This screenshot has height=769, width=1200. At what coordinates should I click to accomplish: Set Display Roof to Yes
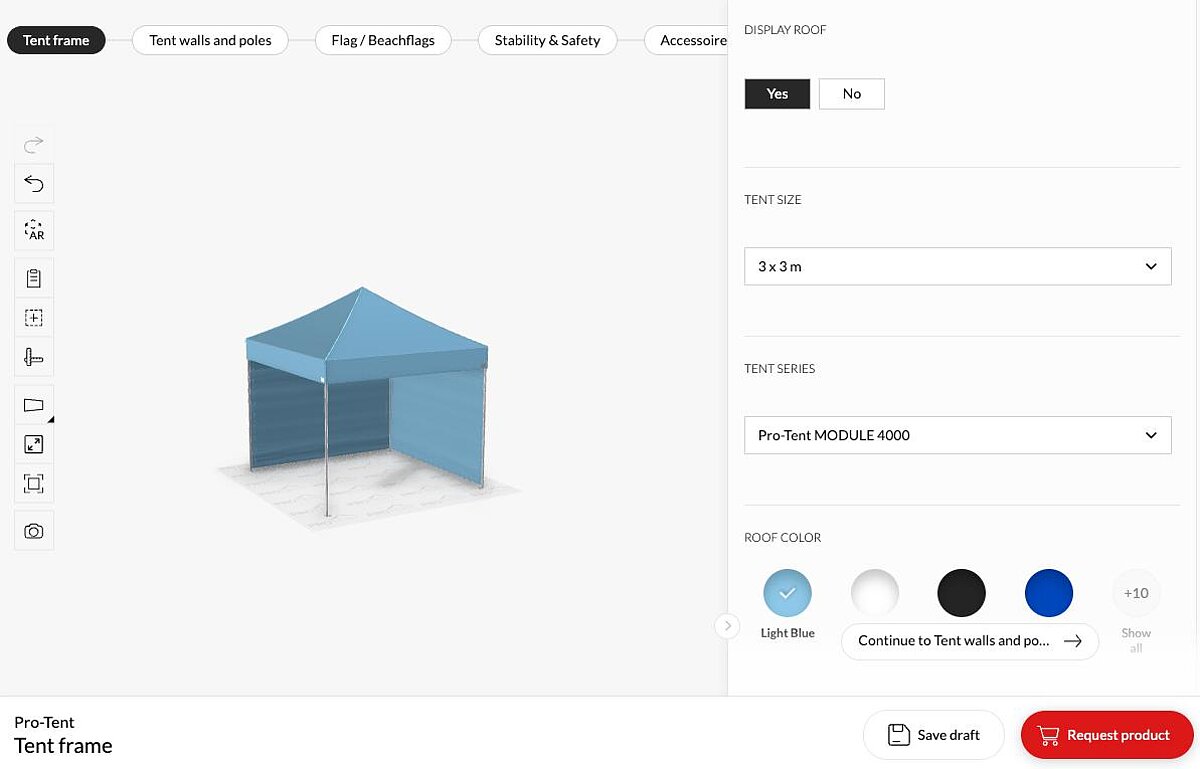[x=777, y=94]
